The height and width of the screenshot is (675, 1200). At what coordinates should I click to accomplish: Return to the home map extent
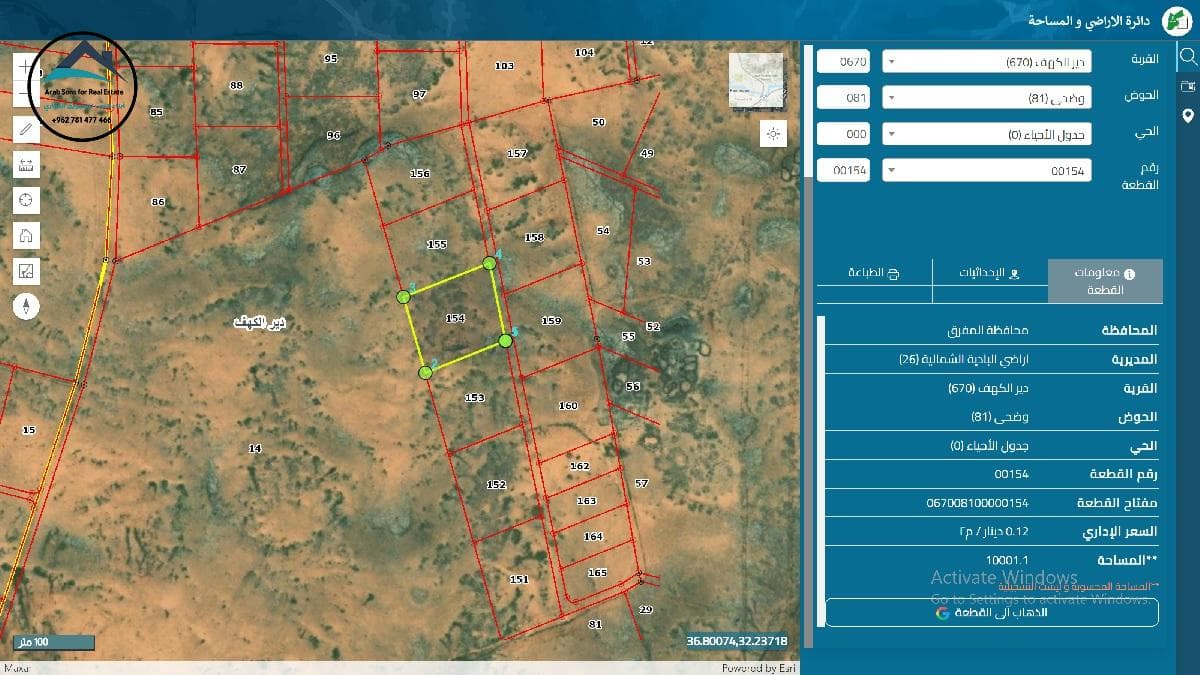[x=26, y=236]
